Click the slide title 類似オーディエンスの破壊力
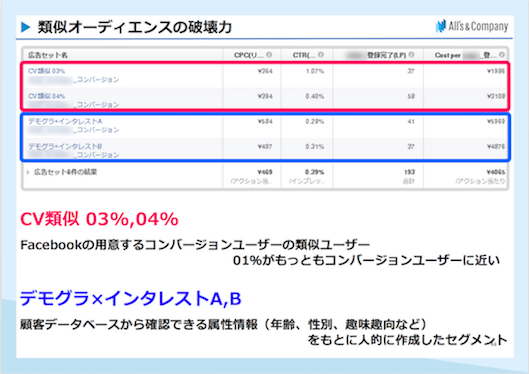 pyautogui.click(x=135, y=27)
